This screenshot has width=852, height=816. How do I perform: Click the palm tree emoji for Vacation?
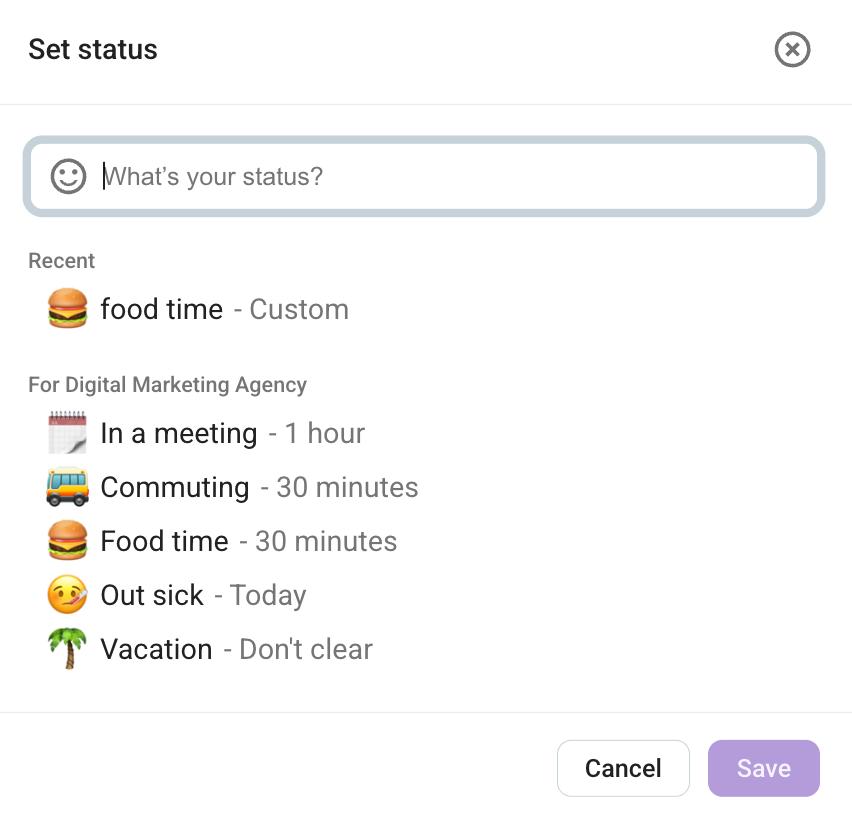(67, 648)
